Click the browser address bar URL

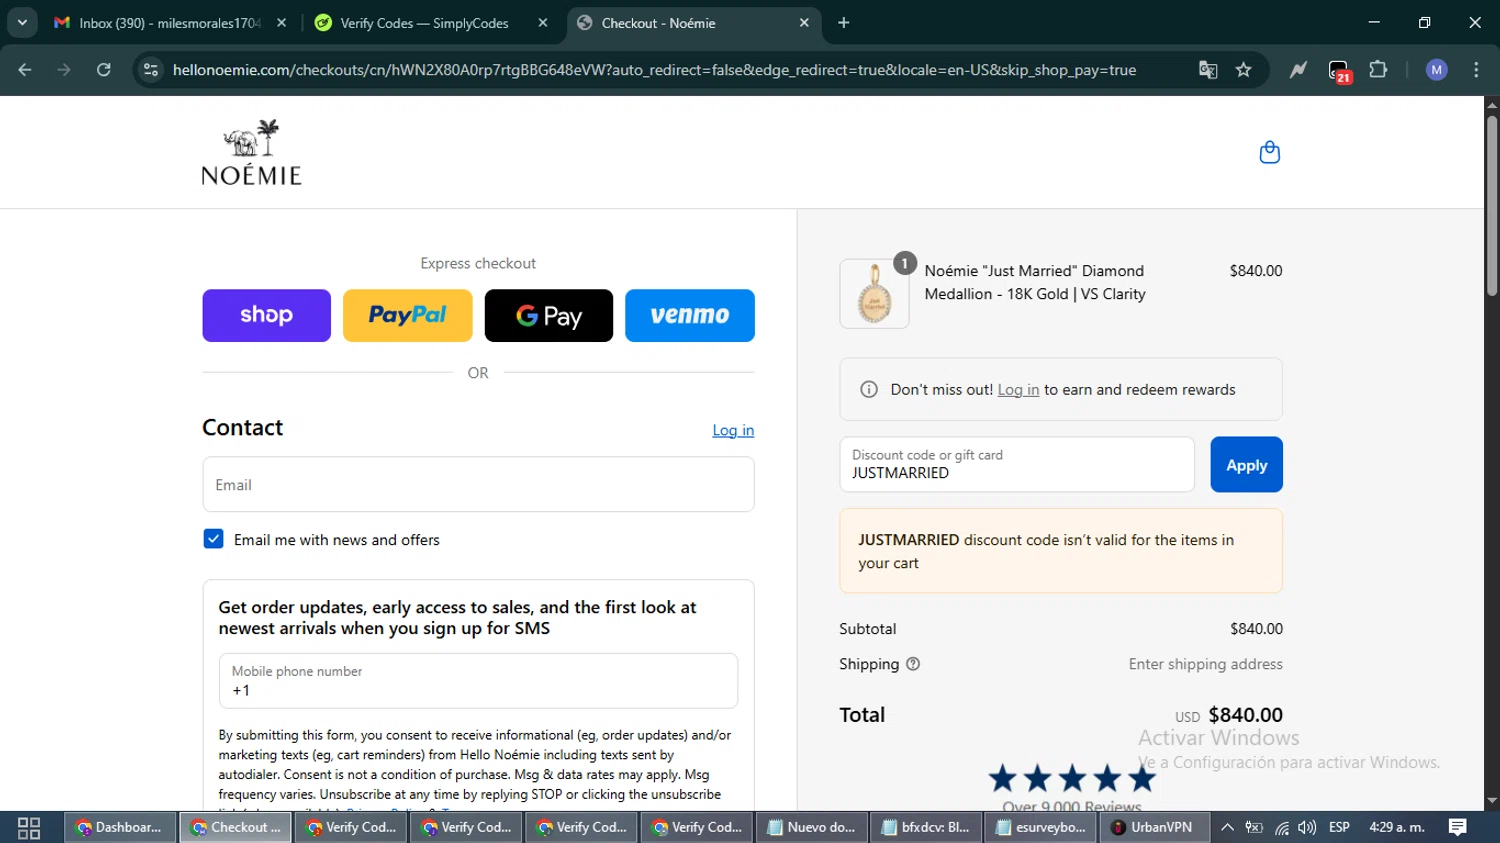coord(654,70)
